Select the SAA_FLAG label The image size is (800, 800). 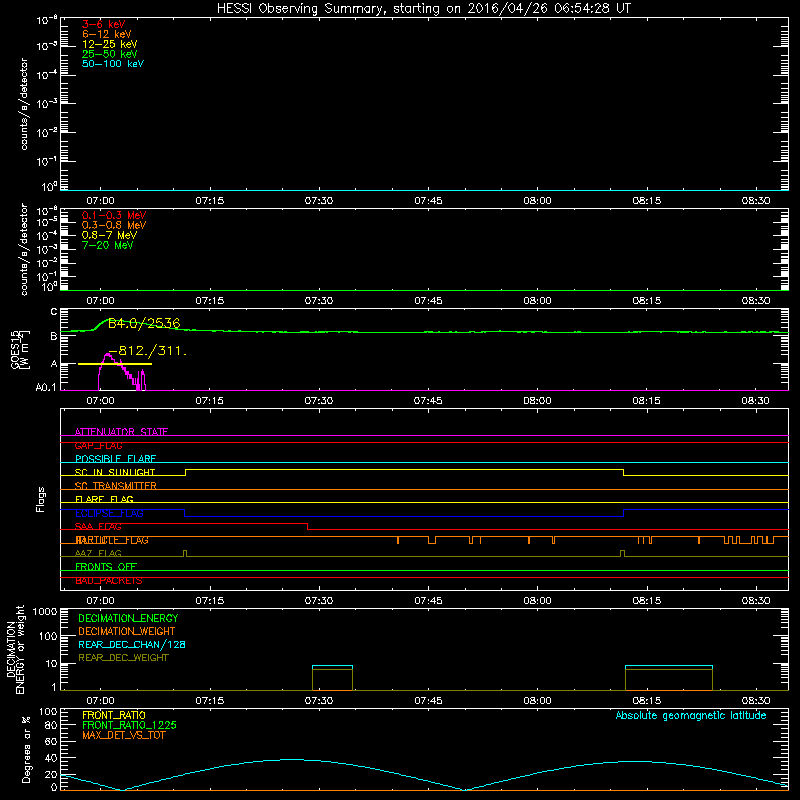[x=98, y=527]
